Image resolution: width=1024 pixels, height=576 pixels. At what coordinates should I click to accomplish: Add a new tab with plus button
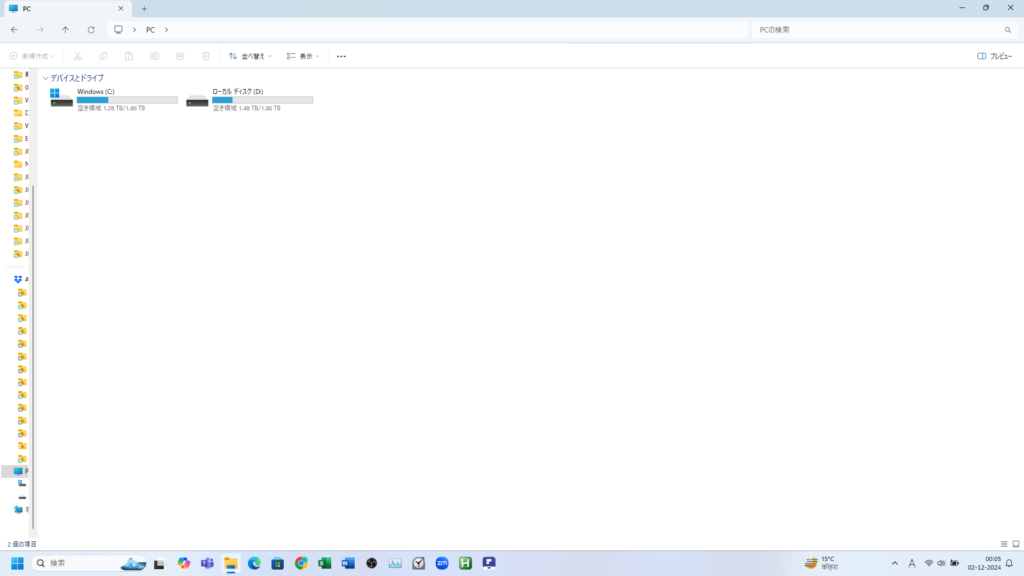tap(144, 8)
